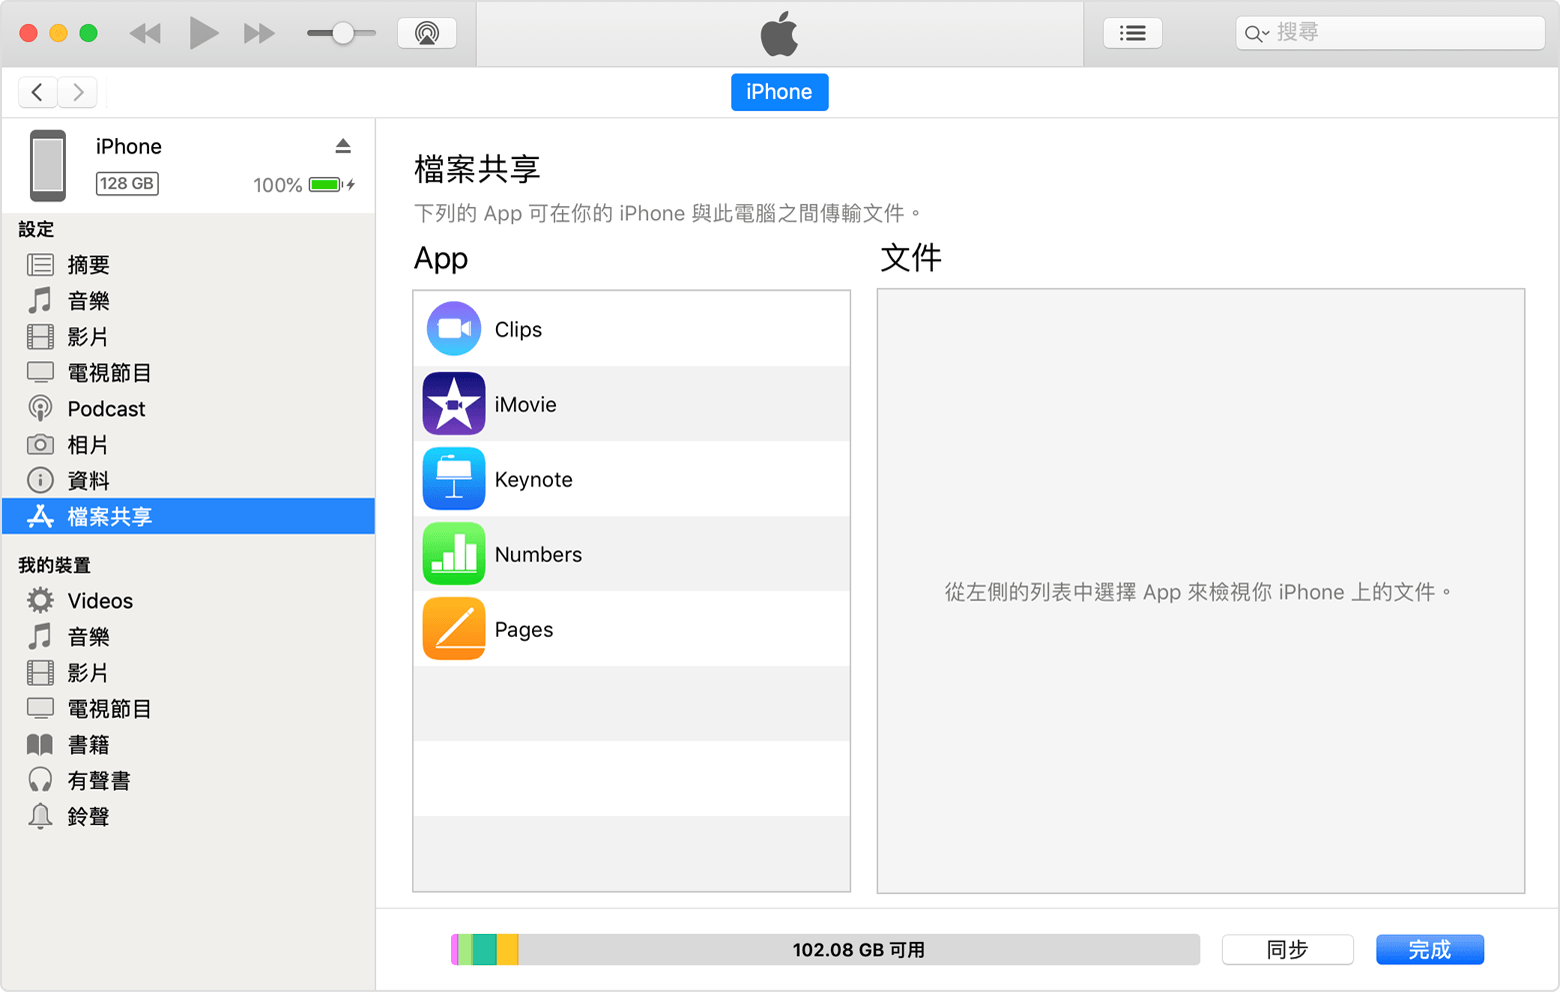Click the iPhone device icon in sidebar

[47, 165]
